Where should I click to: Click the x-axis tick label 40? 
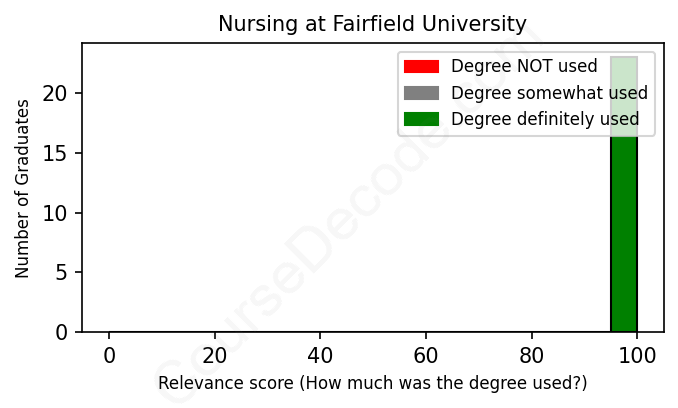(x=320, y=354)
